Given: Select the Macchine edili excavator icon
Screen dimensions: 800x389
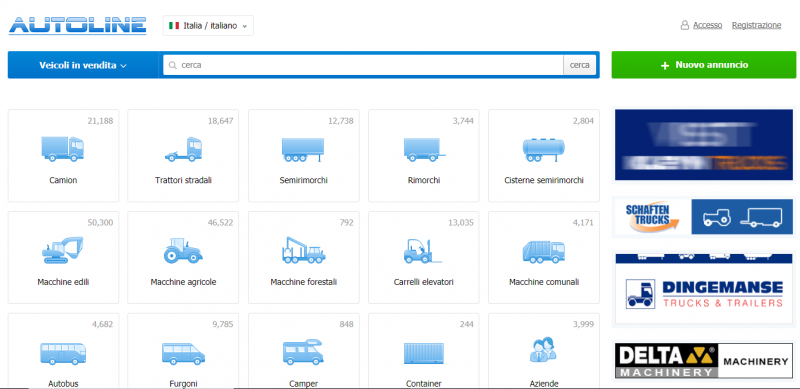Looking at the screenshot, I should click(63, 250).
